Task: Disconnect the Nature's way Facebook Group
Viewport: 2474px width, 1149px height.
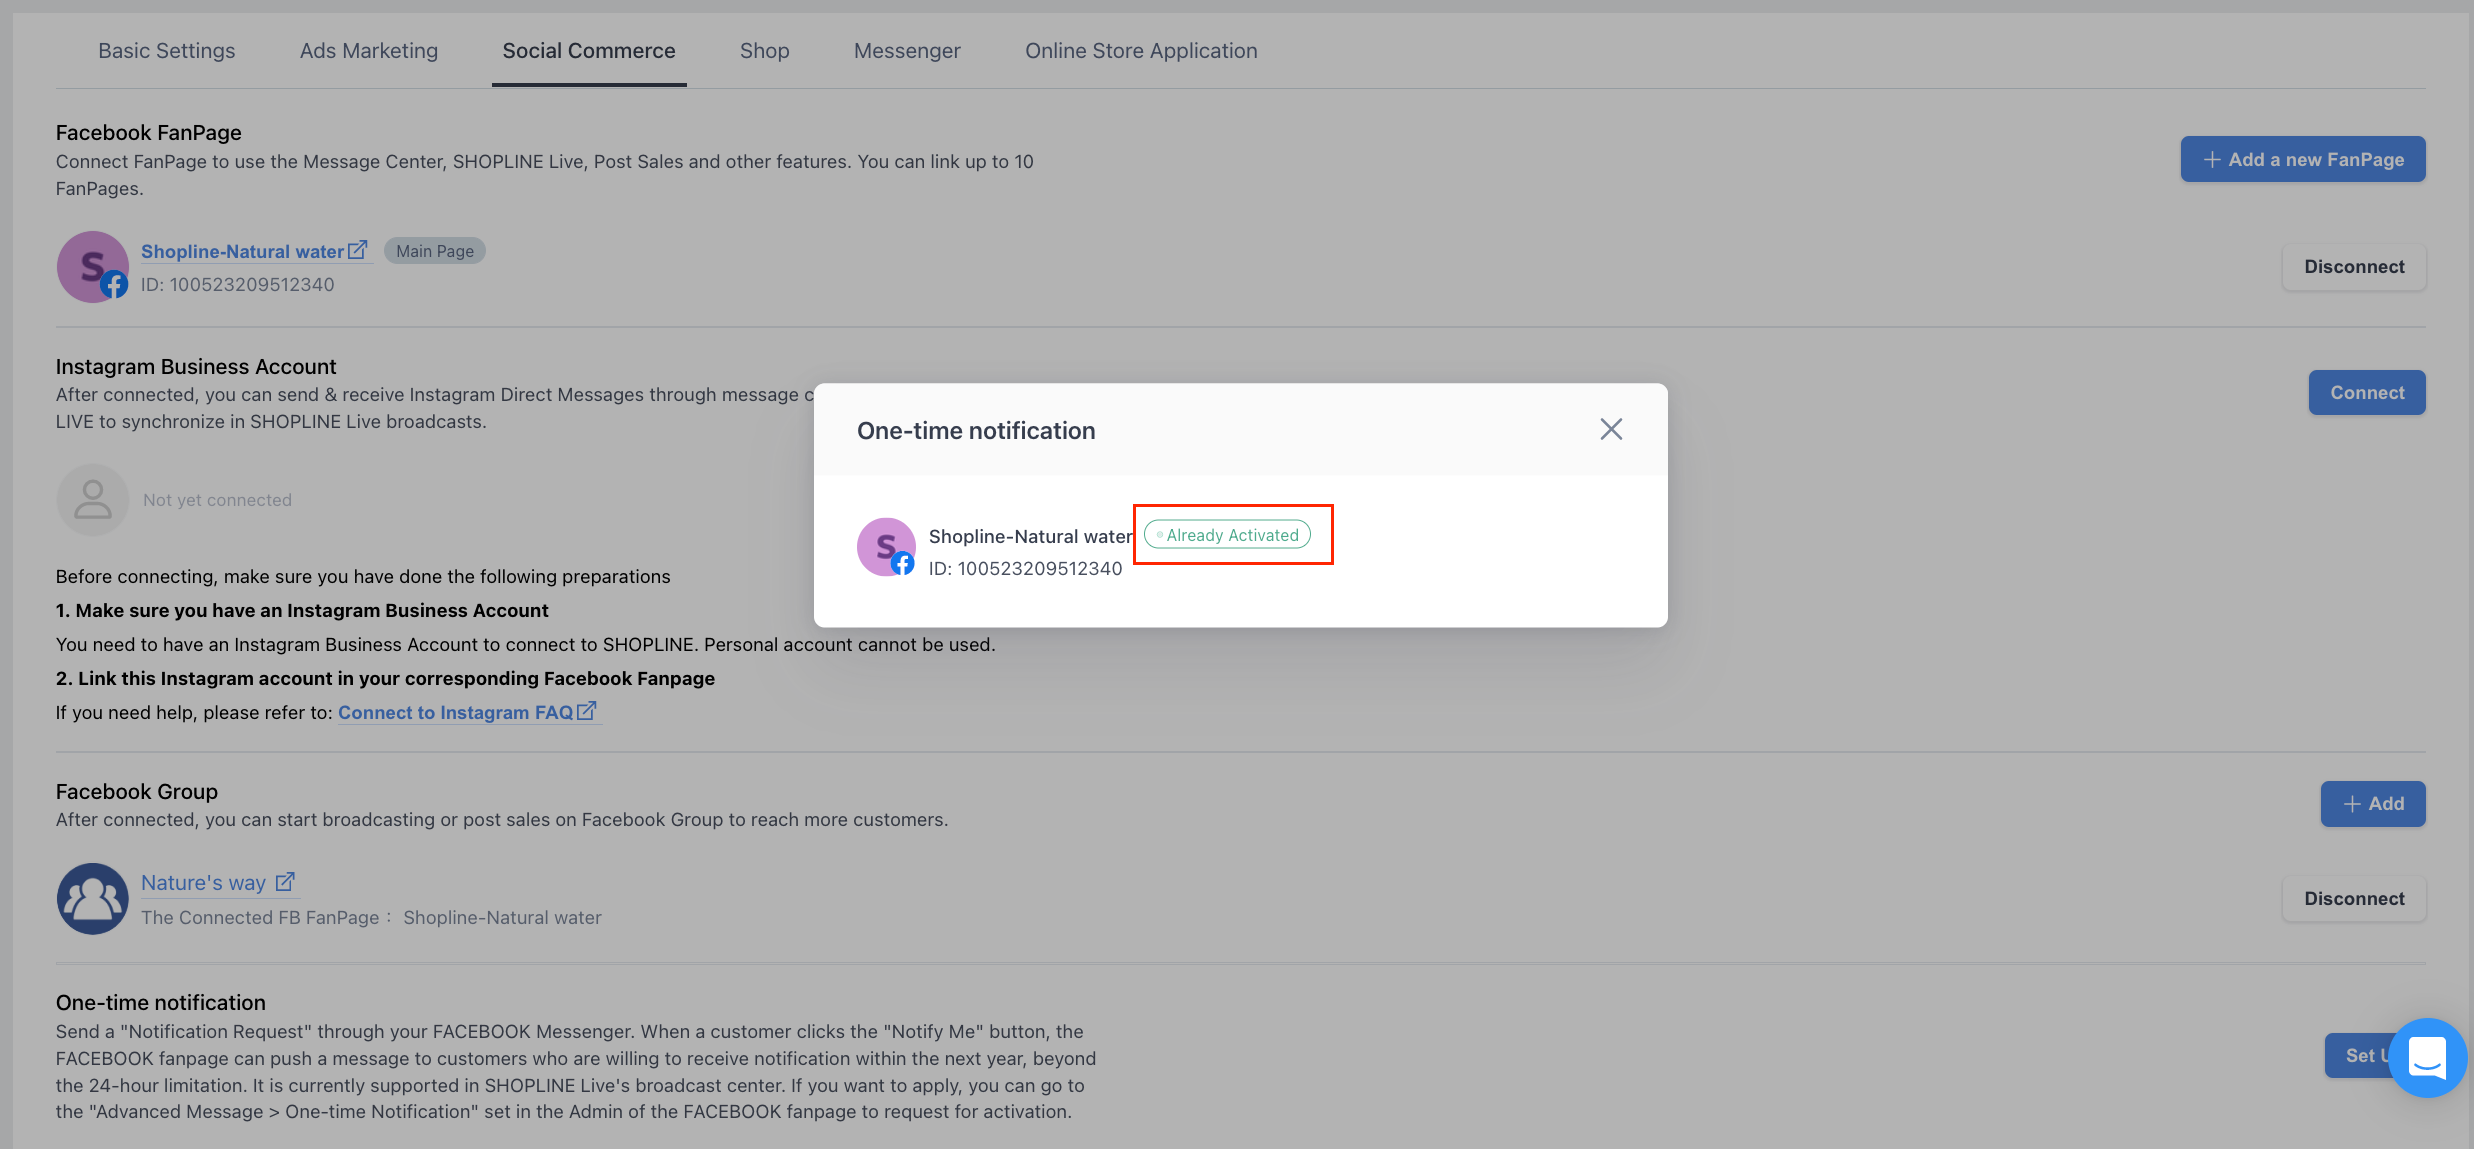Action: point(2354,899)
